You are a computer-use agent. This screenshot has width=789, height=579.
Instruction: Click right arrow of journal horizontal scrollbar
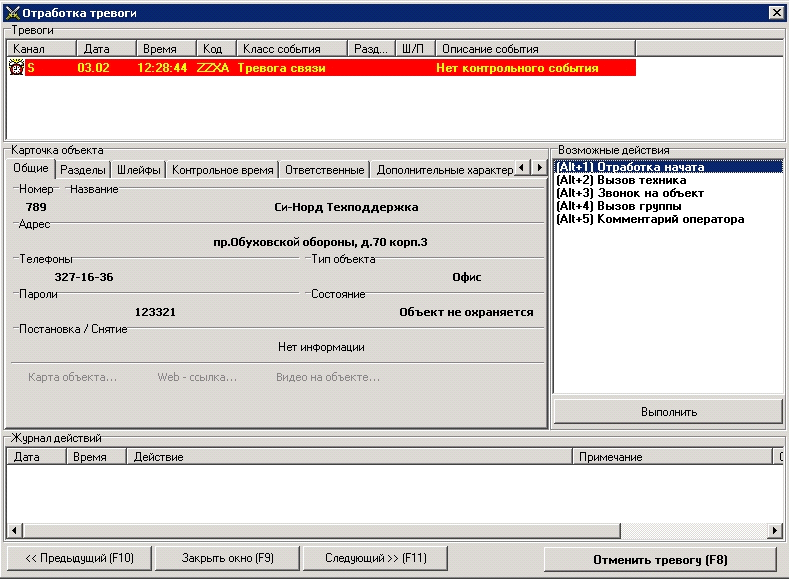pyautogui.click(x=775, y=530)
